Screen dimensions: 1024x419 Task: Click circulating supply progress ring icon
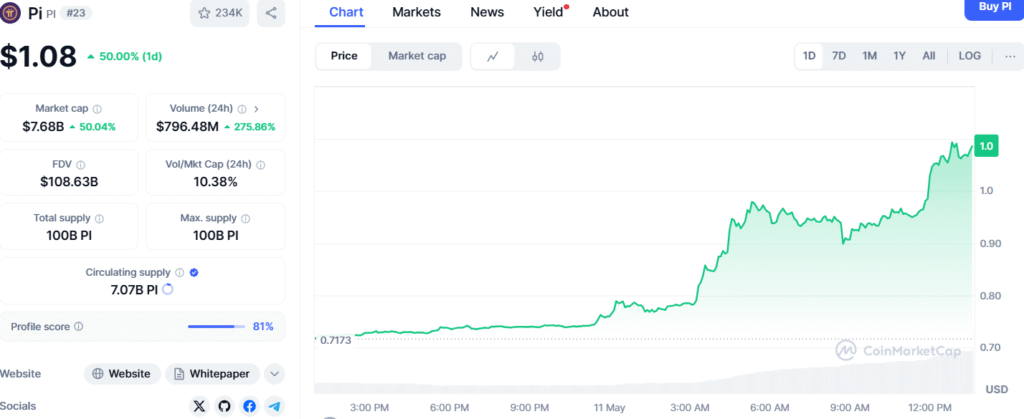click(x=167, y=289)
